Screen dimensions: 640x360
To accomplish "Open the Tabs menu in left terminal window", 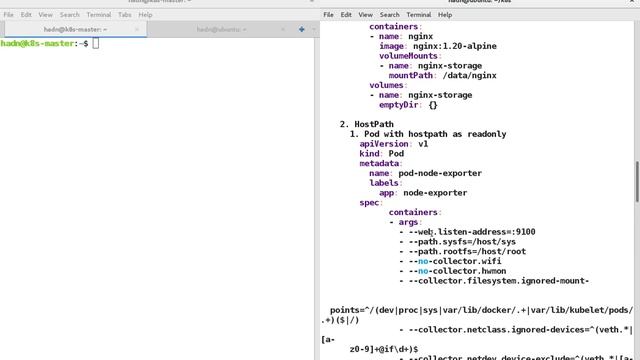I will click(x=125, y=15).
